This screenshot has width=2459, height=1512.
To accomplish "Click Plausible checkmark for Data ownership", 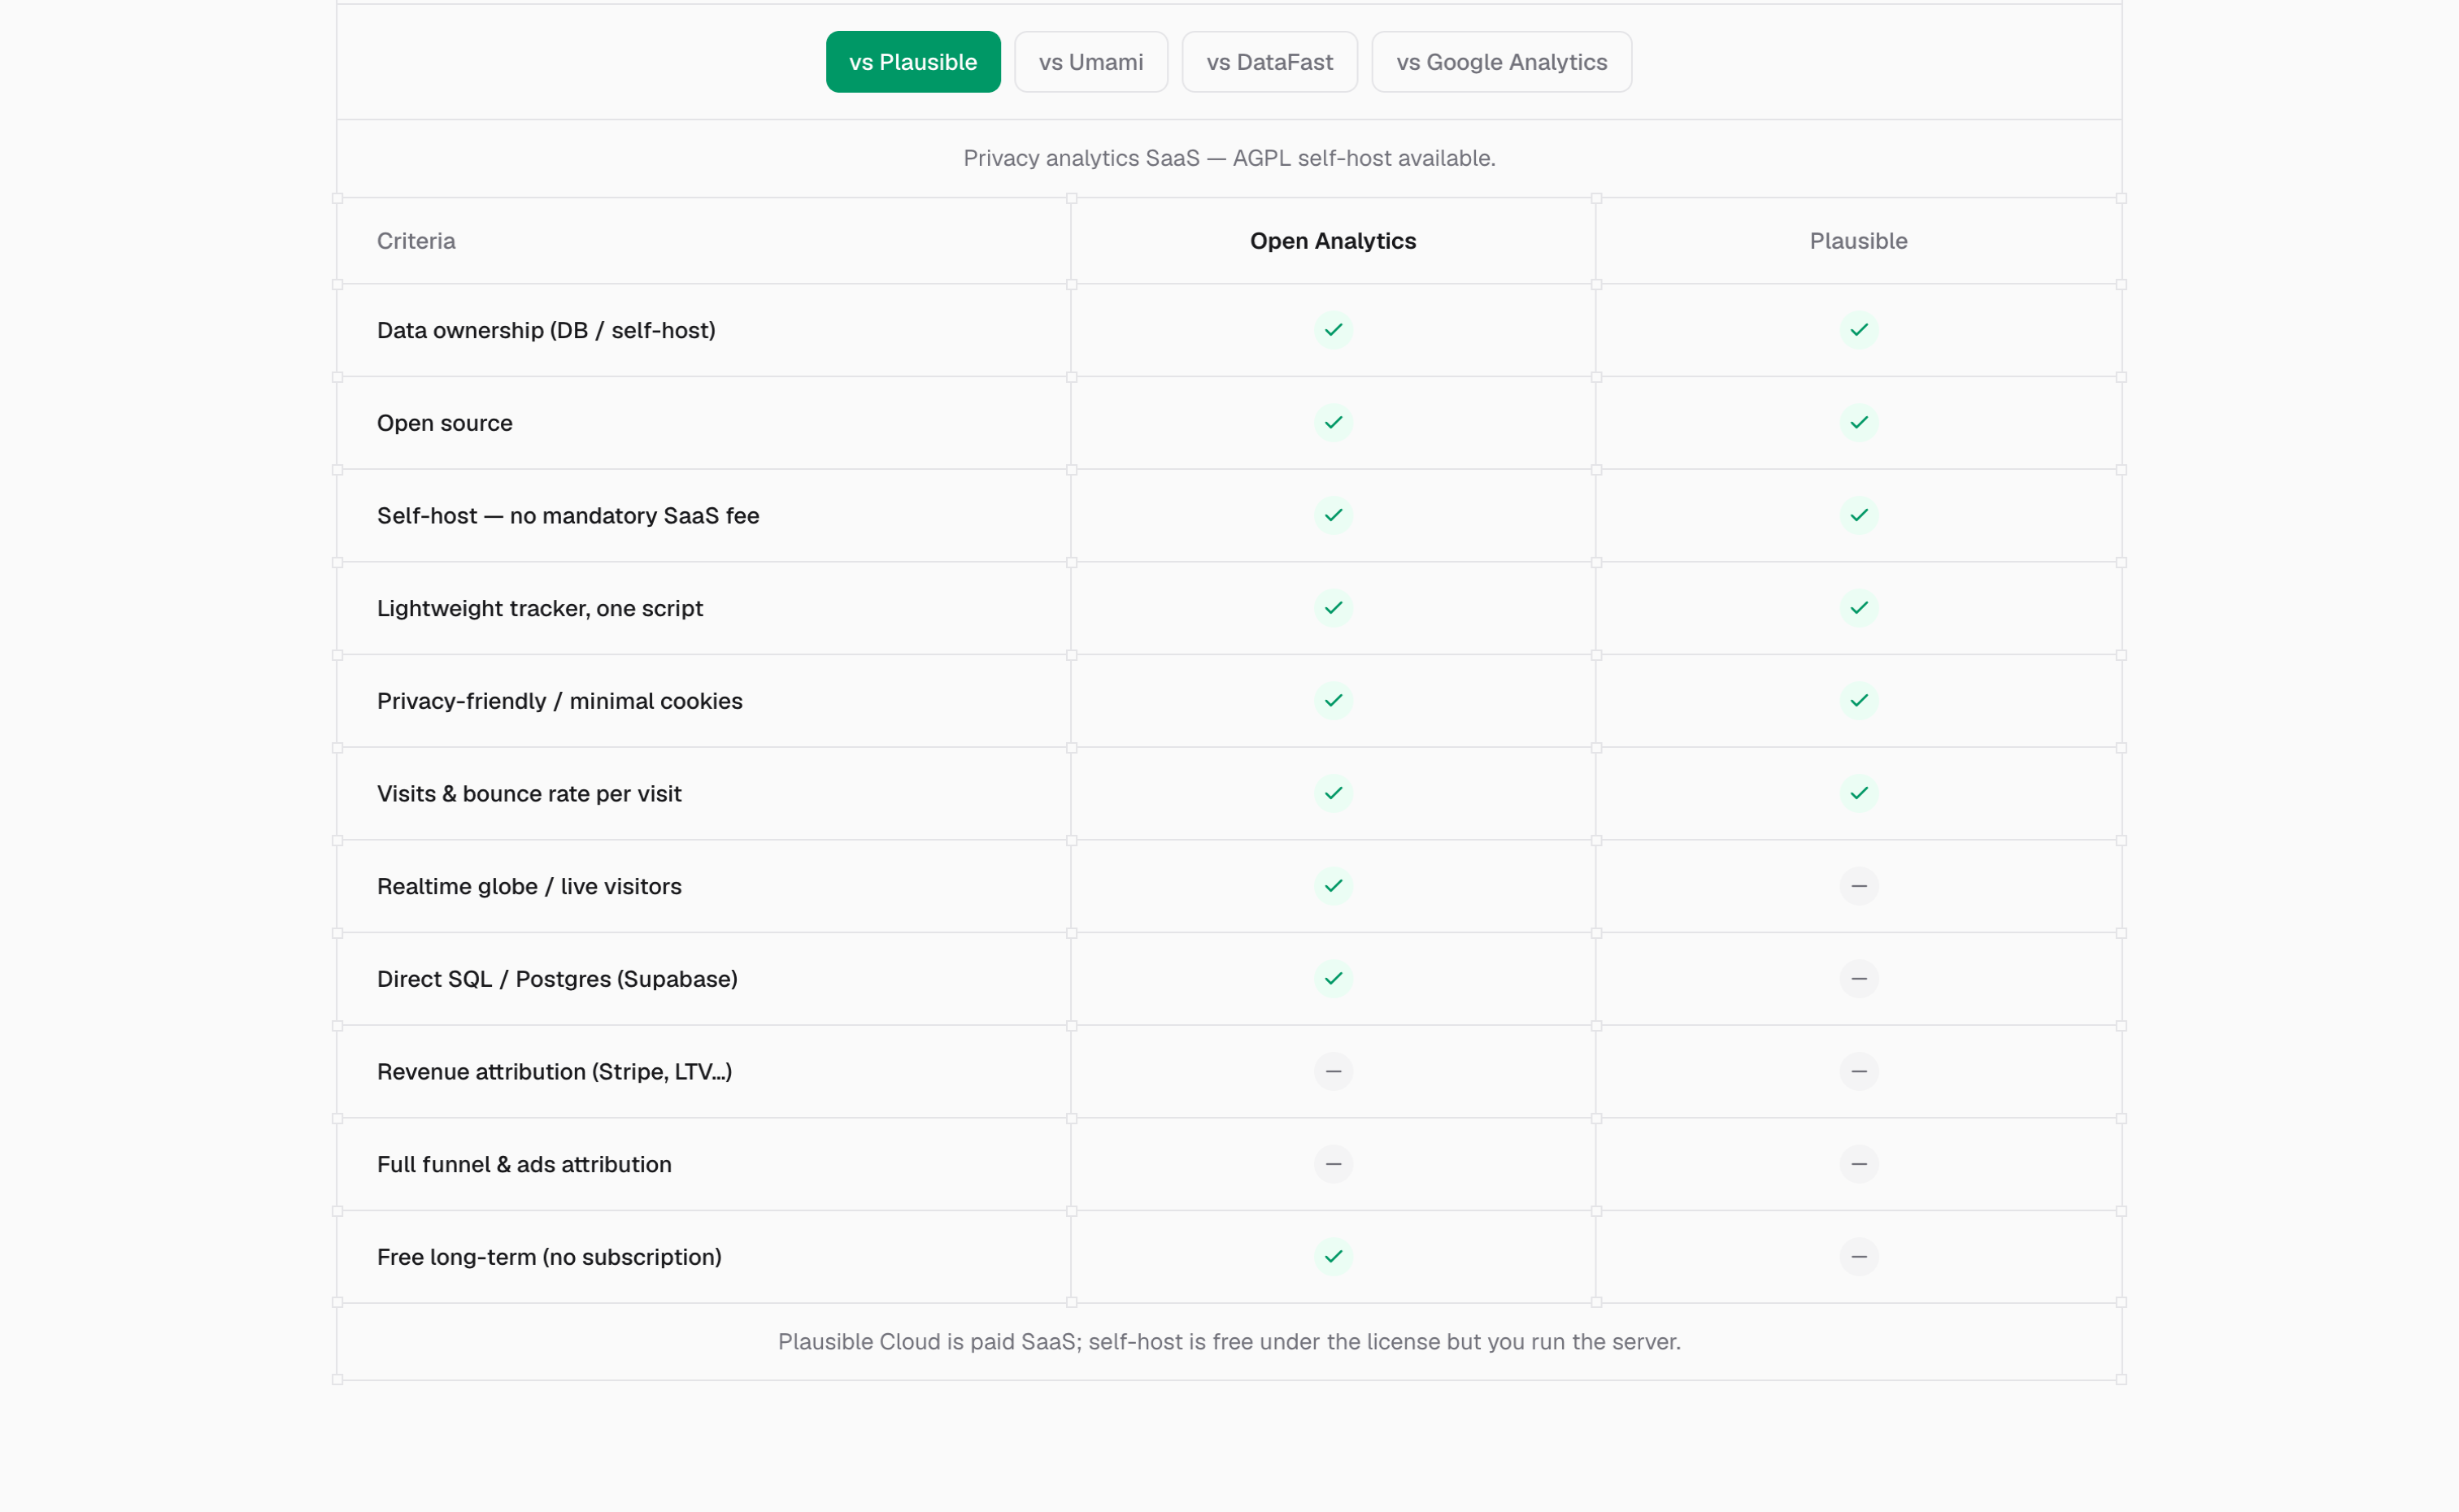I will [1859, 330].
